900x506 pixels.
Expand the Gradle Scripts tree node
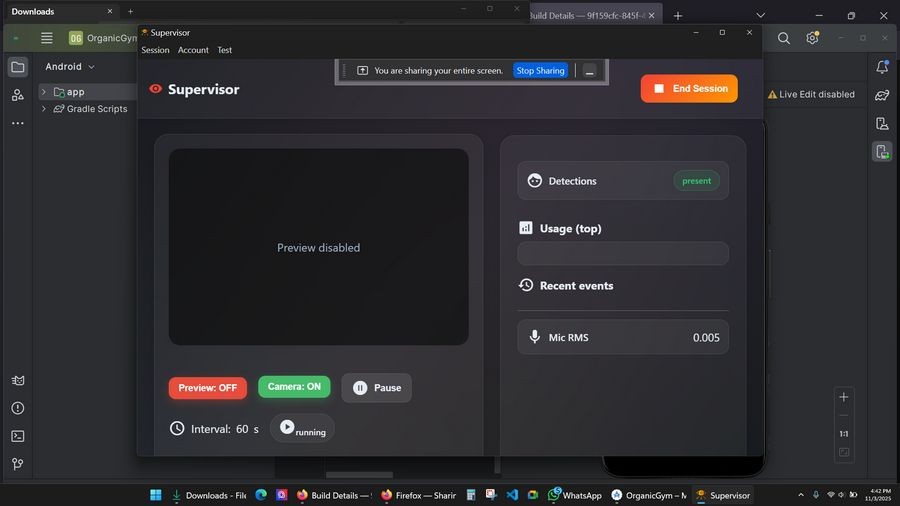(x=44, y=109)
